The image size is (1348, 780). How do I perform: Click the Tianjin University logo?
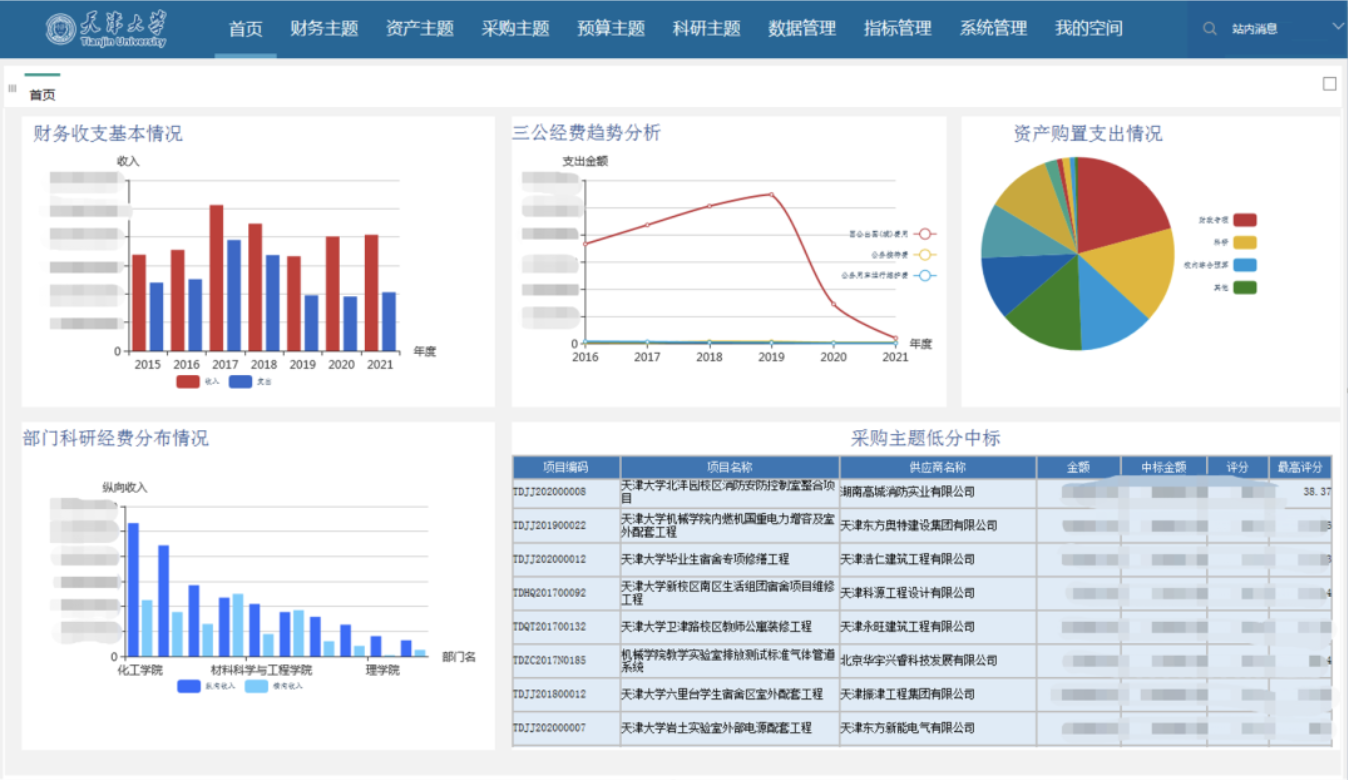(x=107, y=29)
